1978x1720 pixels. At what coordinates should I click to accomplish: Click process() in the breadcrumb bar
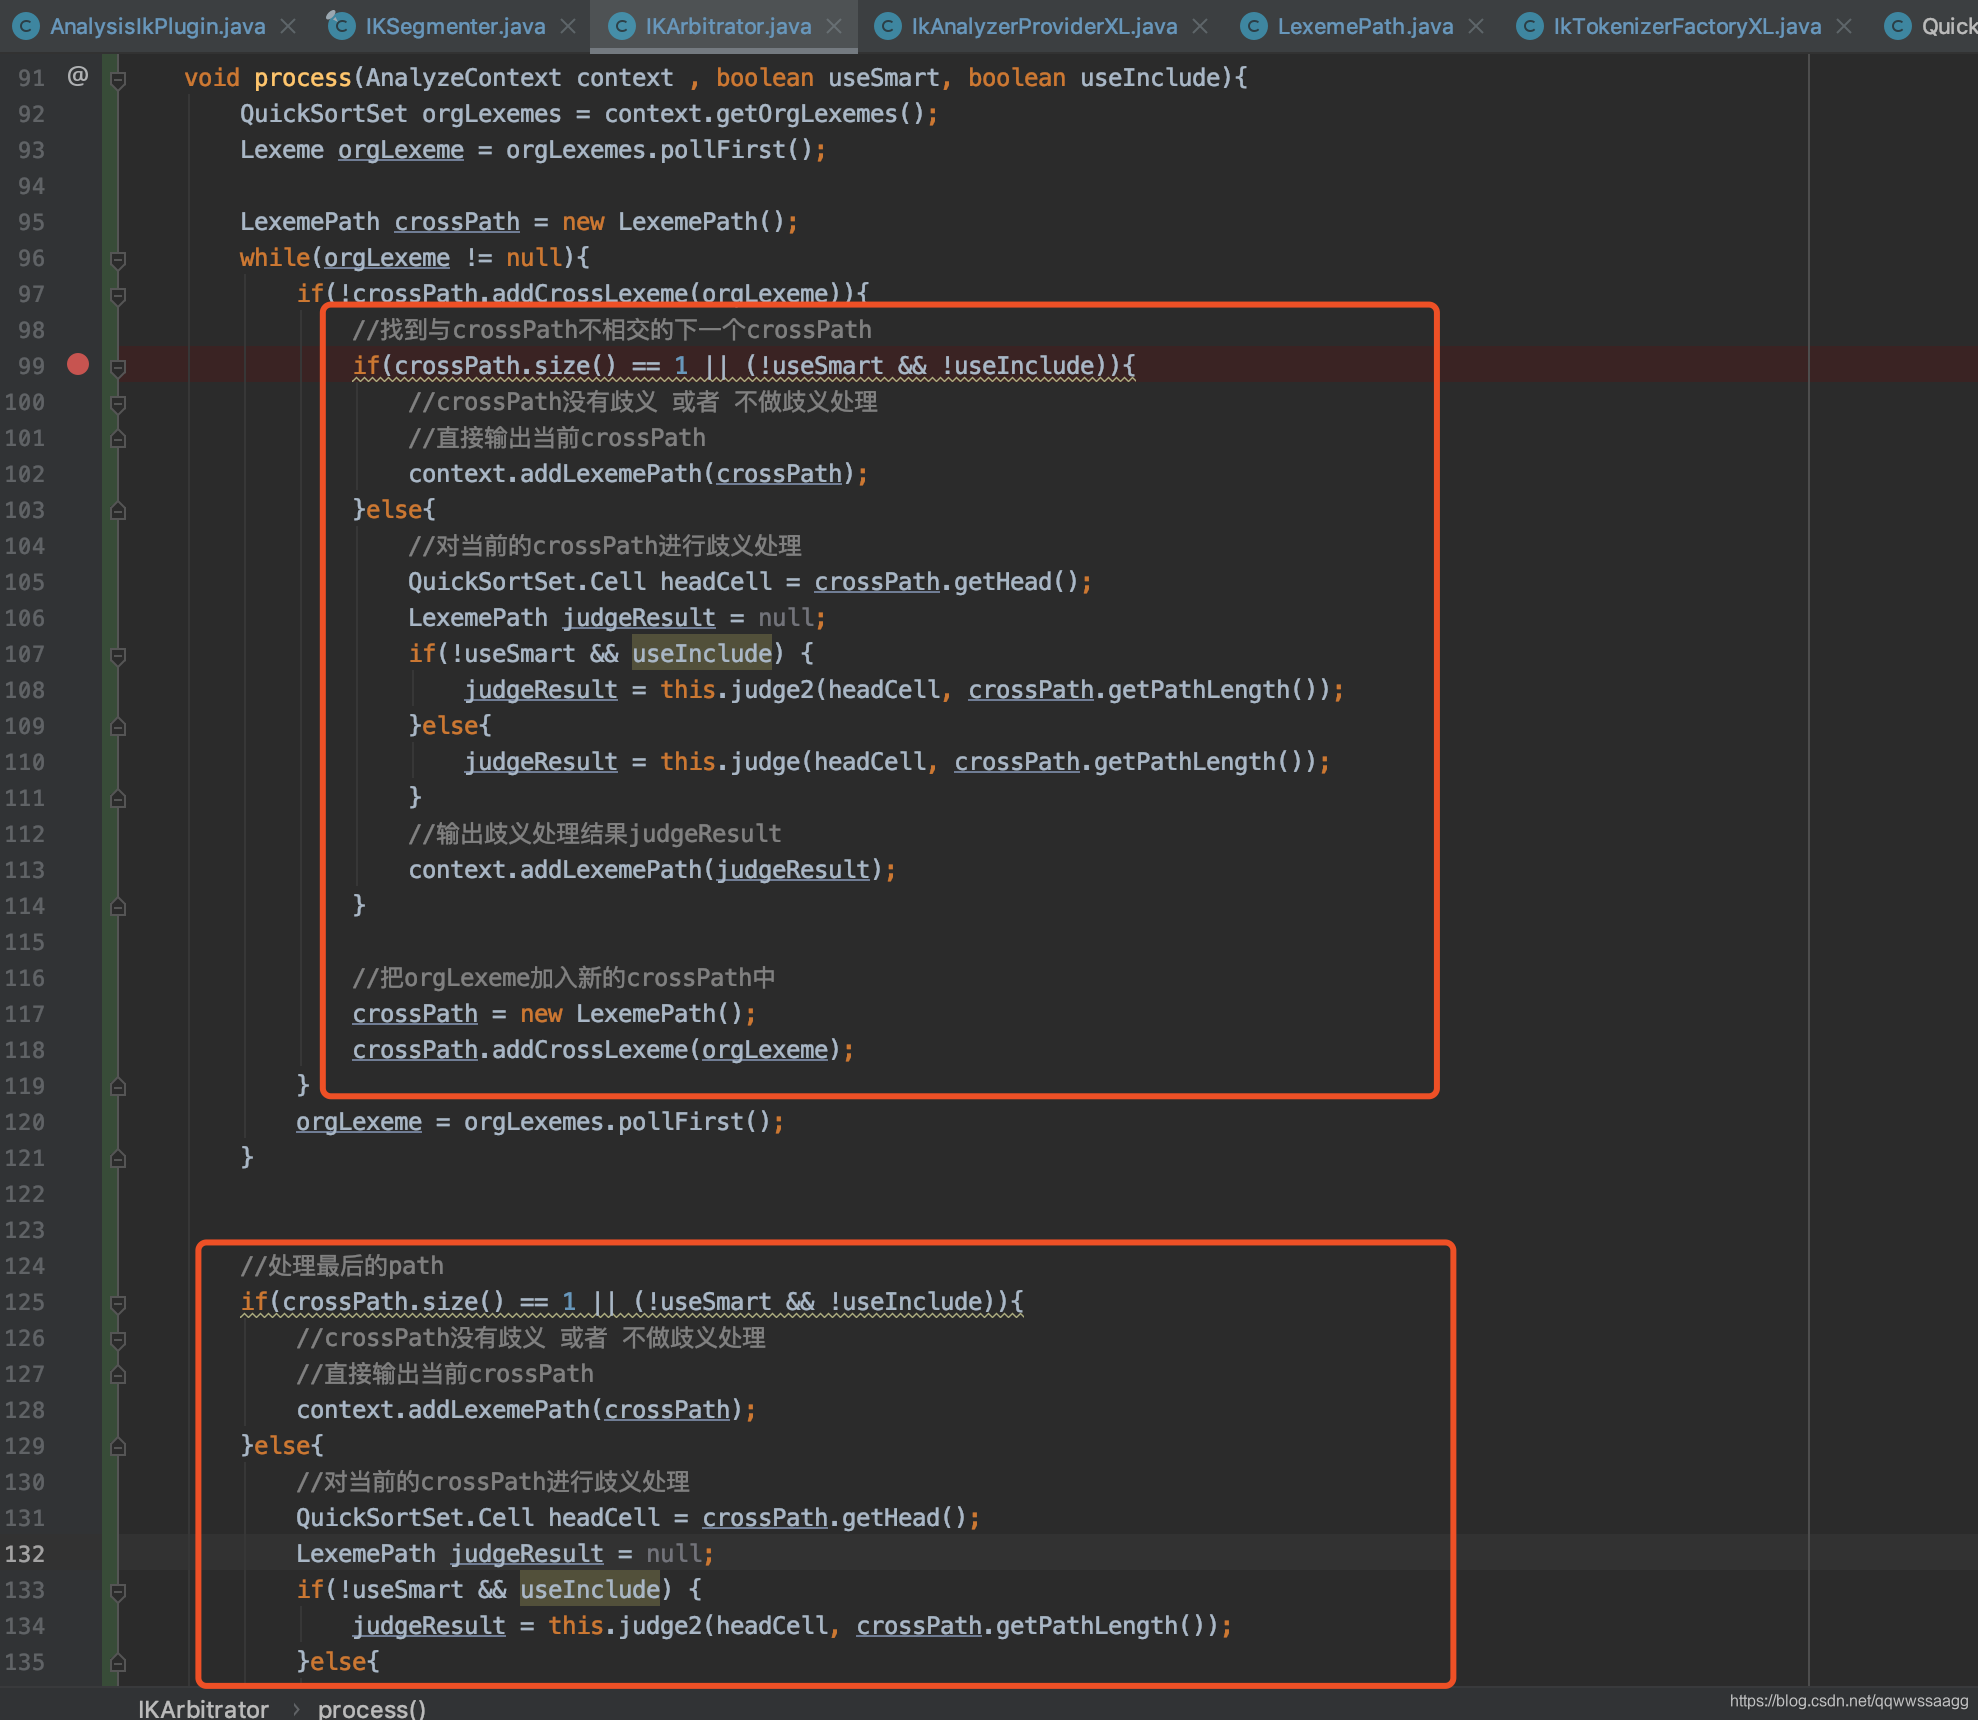pos(372,1708)
